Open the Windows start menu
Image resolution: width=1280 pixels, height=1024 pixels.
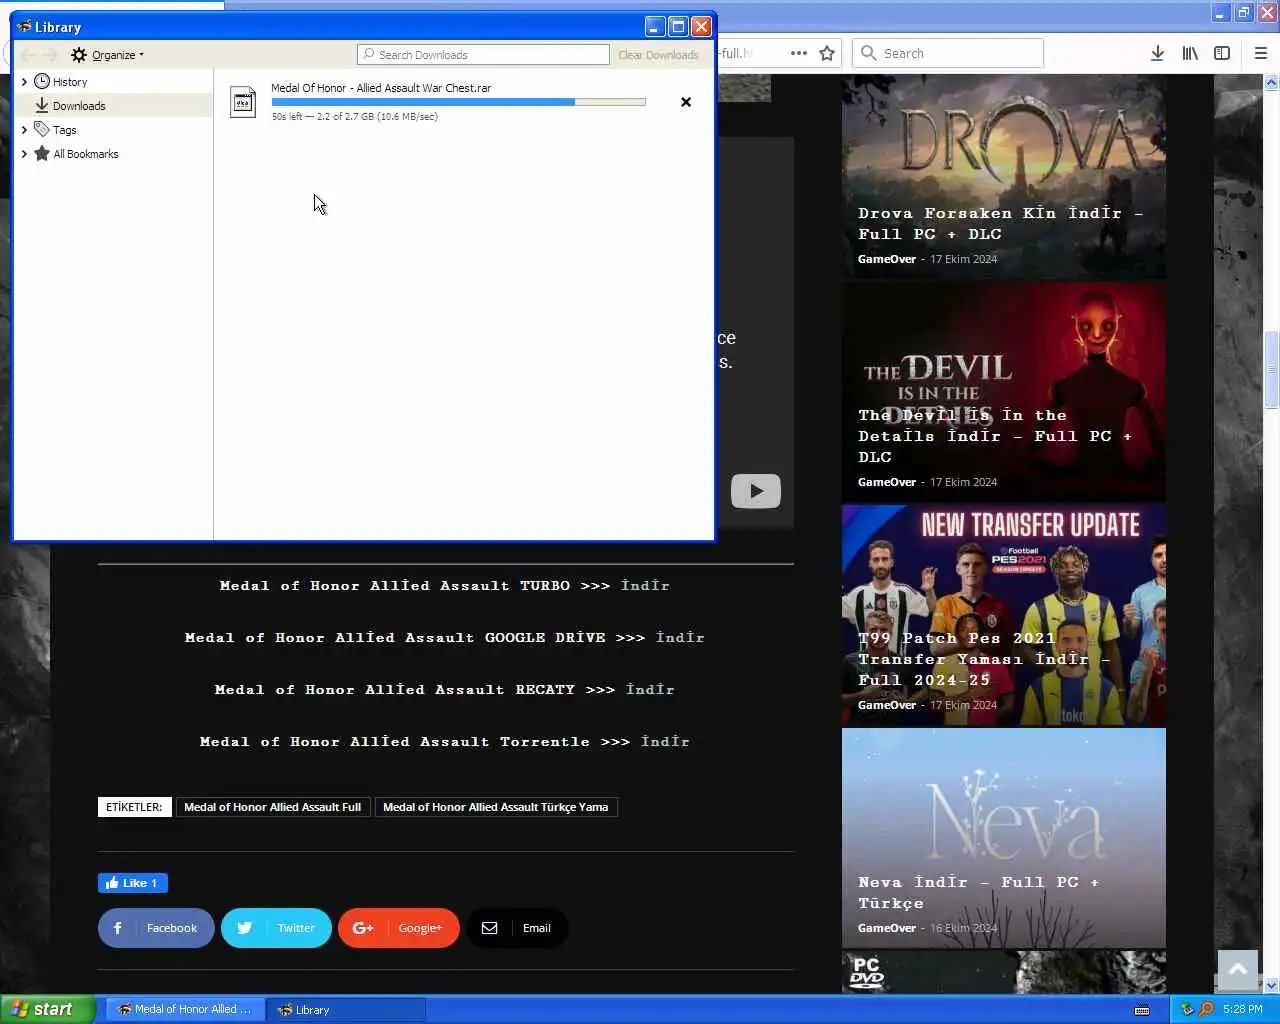click(x=47, y=1009)
